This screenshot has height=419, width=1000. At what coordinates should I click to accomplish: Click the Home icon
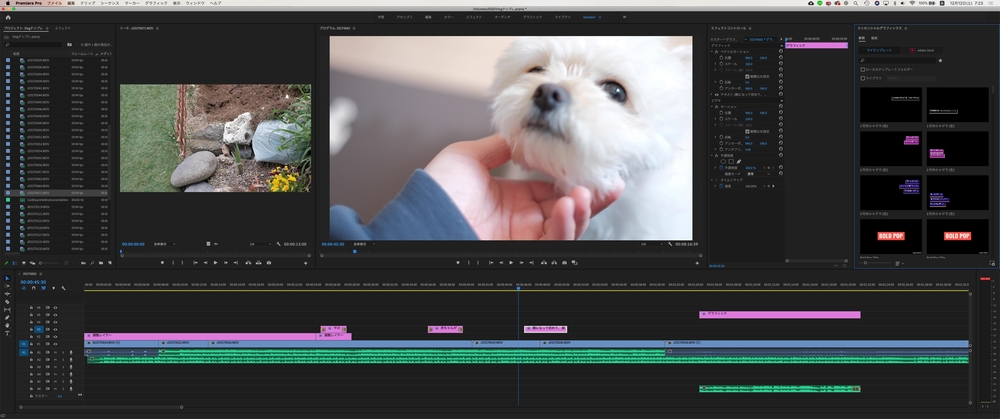[x=8, y=17]
